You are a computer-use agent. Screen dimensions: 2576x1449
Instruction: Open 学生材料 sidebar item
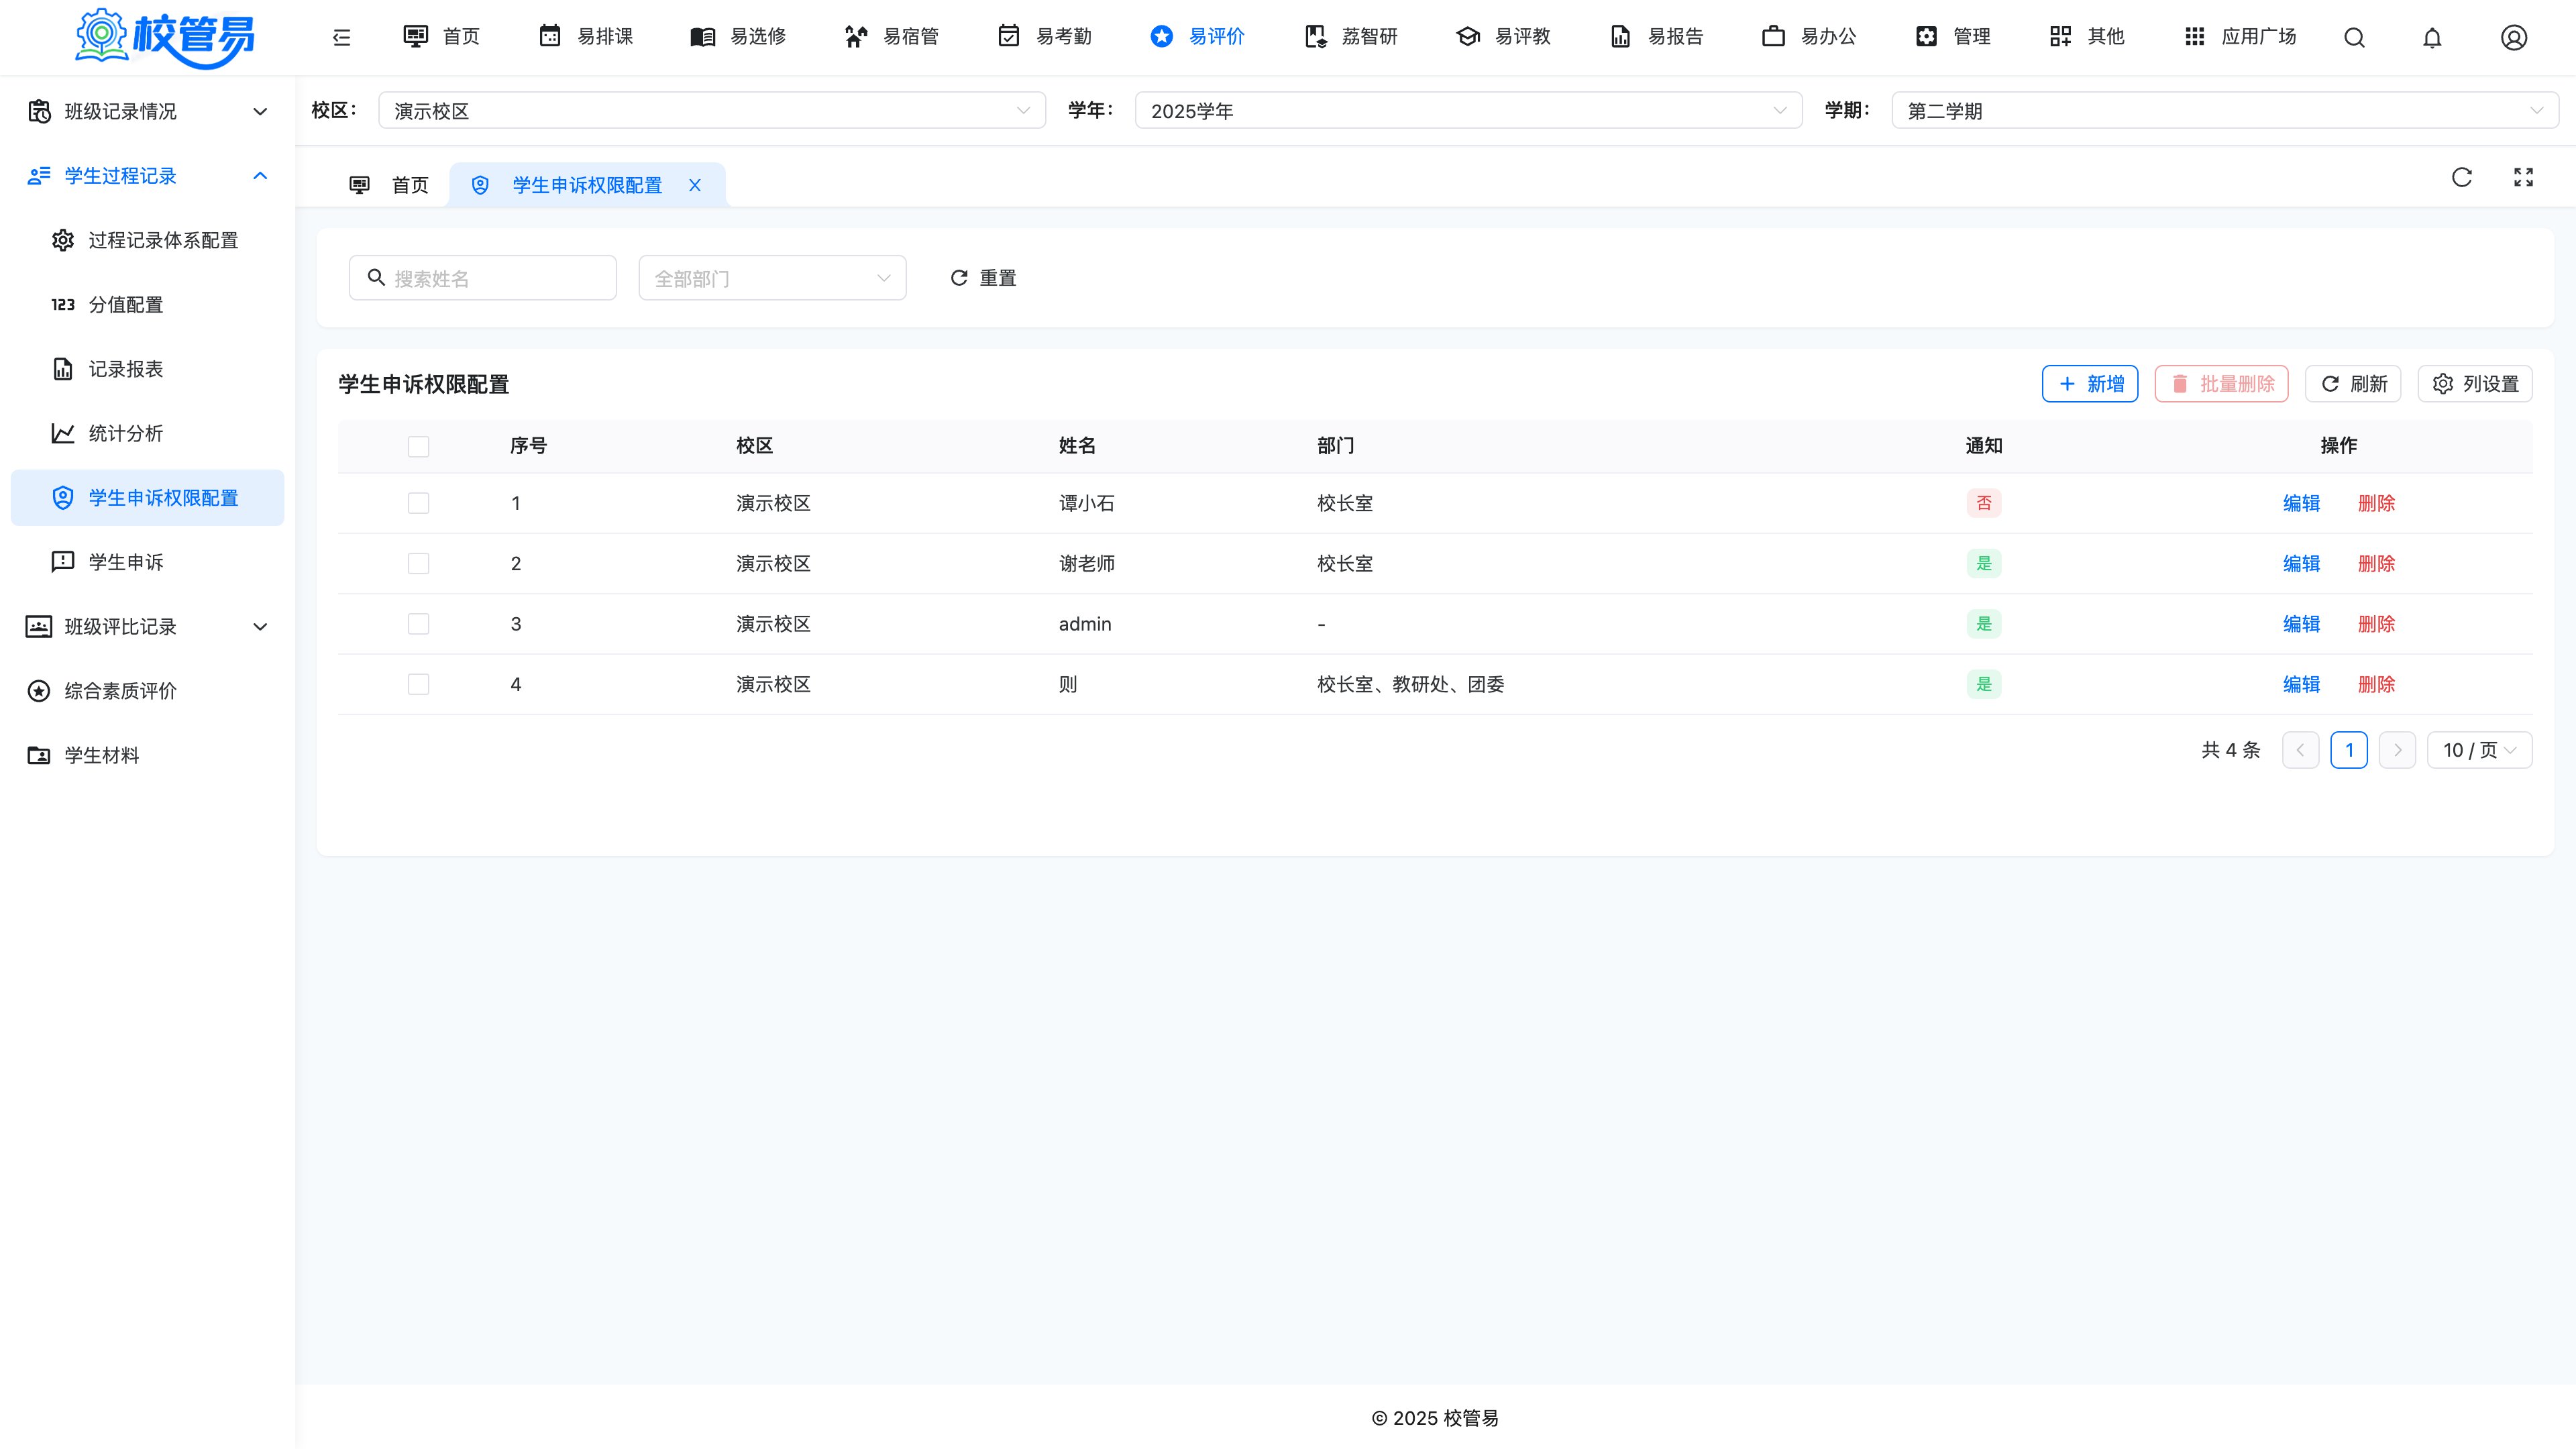click(x=148, y=755)
